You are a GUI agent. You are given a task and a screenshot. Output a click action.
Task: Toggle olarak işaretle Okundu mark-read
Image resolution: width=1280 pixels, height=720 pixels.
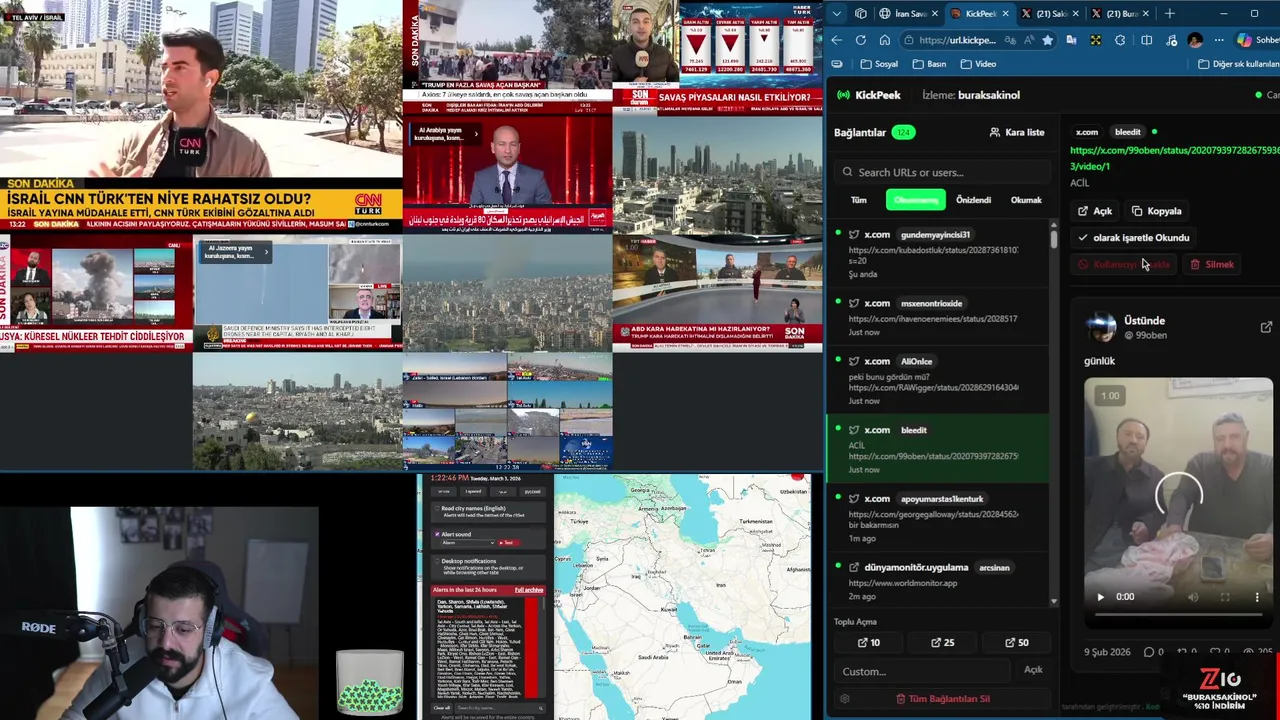(x=1134, y=238)
